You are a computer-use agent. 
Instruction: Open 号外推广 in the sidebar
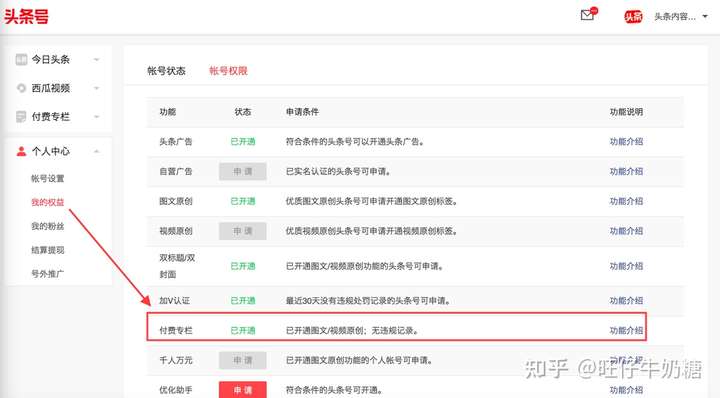[x=48, y=274]
